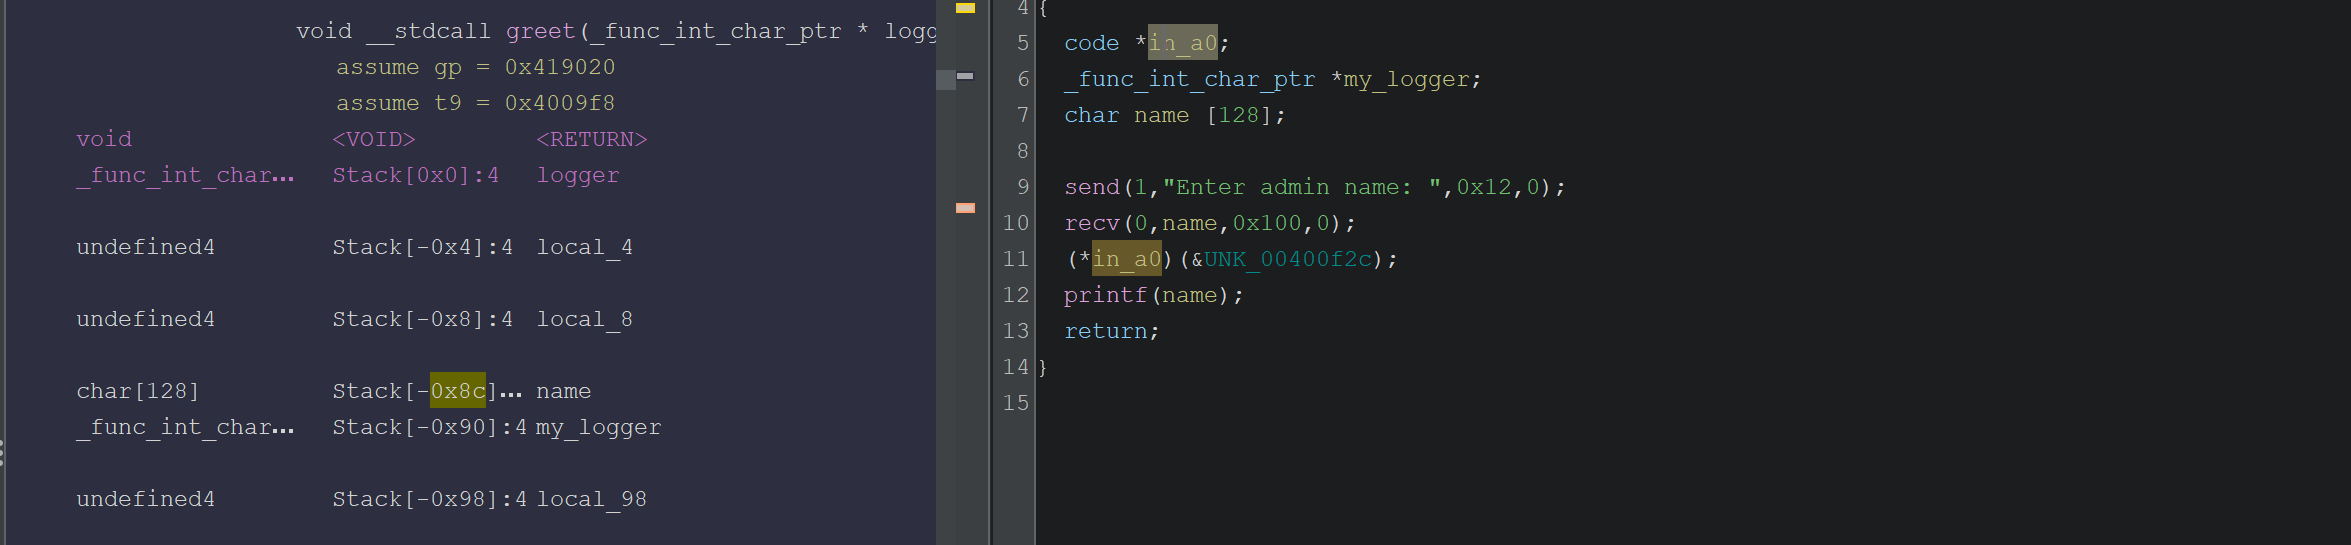Image resolution: width=2351 pixels, height=545 pixels.
Task: Click the "Enter admin name: " string literal
Action: (1301, 187)
